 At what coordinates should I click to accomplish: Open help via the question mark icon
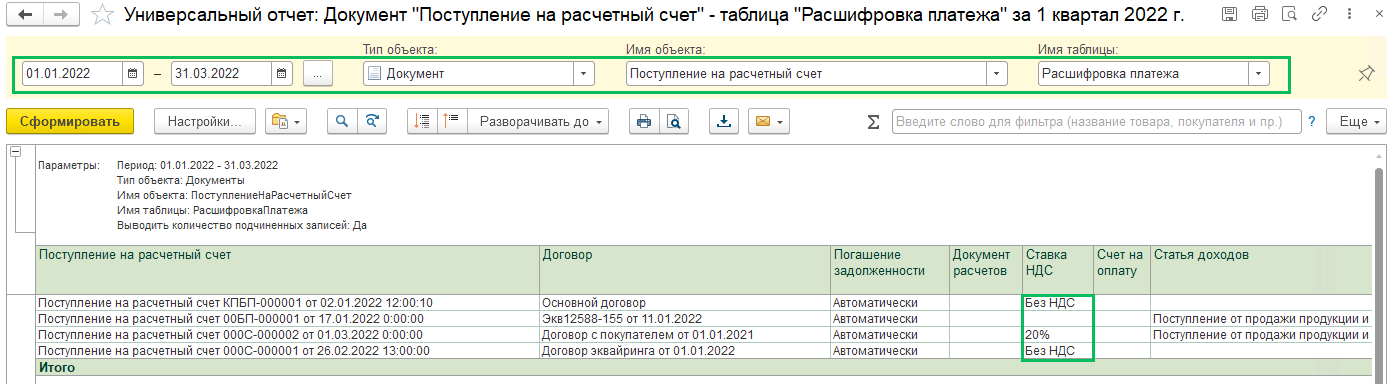click(1311, 122)
